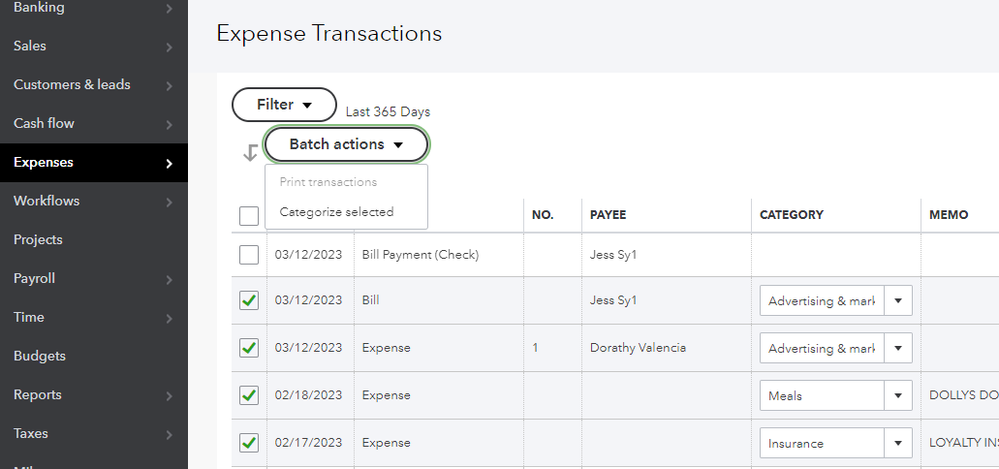
Task: Open the Batch actions dropdown
Action: click(346, 145)
